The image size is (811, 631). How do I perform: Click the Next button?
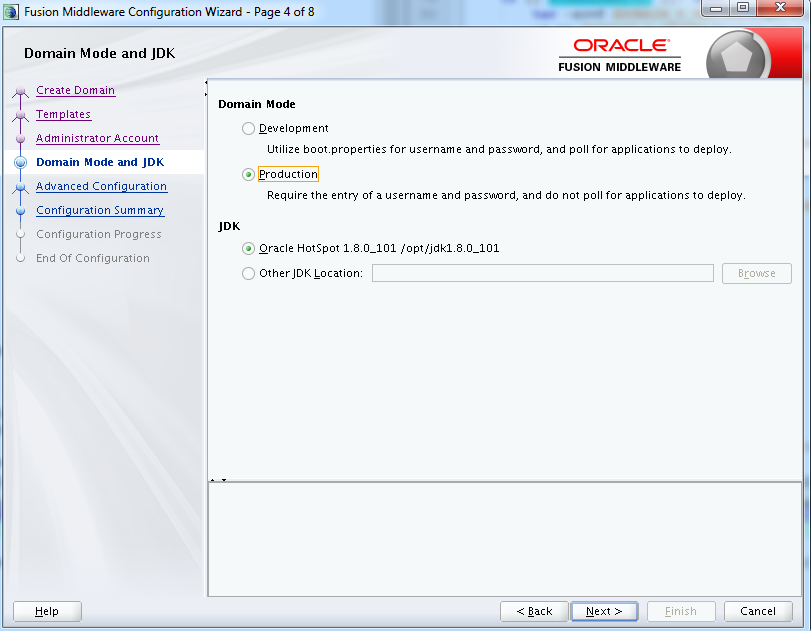pyautogui.click(x=604, y=611)
